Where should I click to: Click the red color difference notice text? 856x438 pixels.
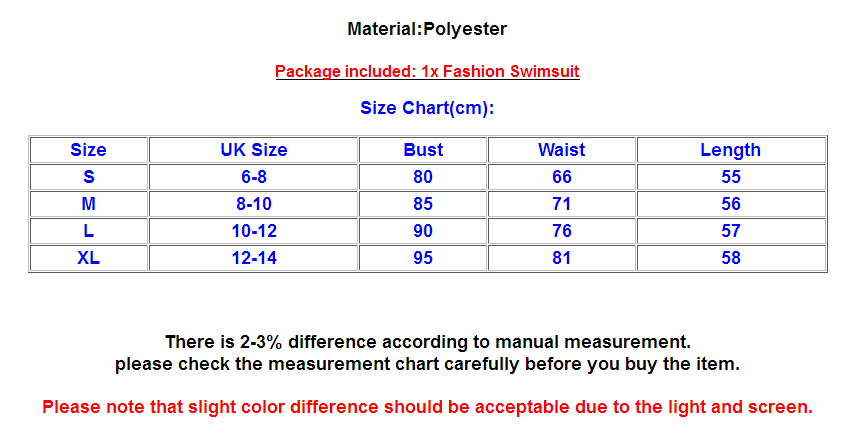(x=427, y=407)
